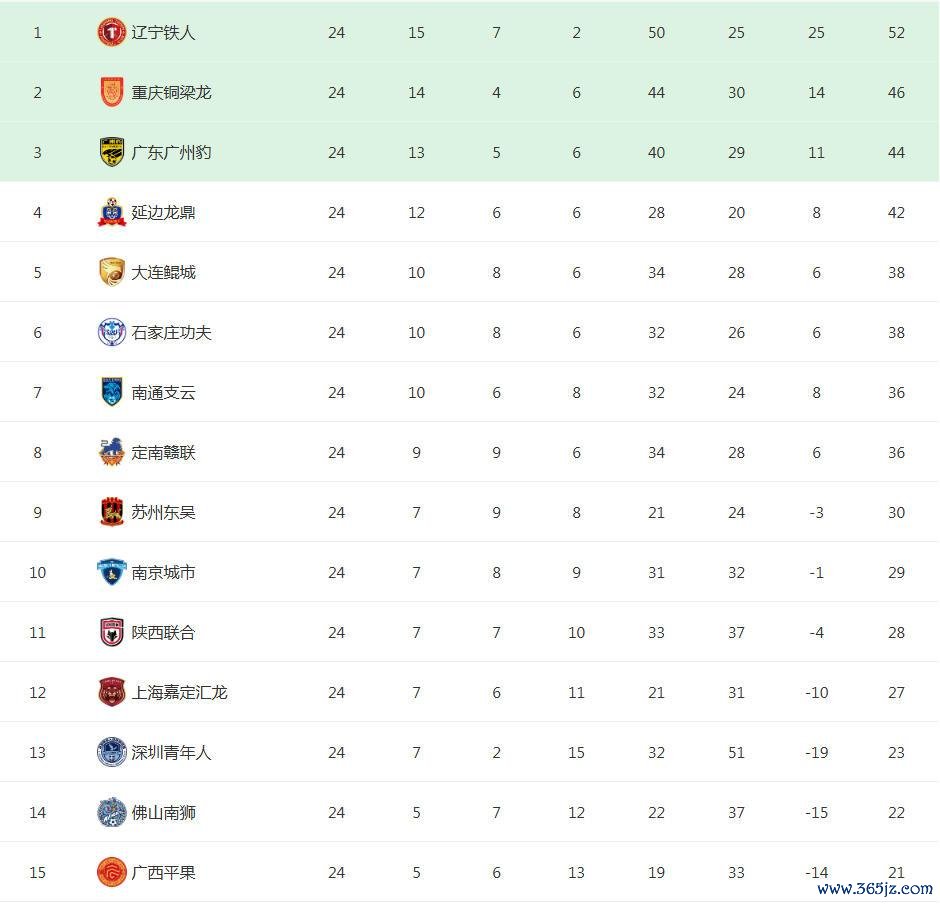Click the 辽宁铁人 team logo
Viewport: 940px width, 904px height.
click(x=111, y=32)
